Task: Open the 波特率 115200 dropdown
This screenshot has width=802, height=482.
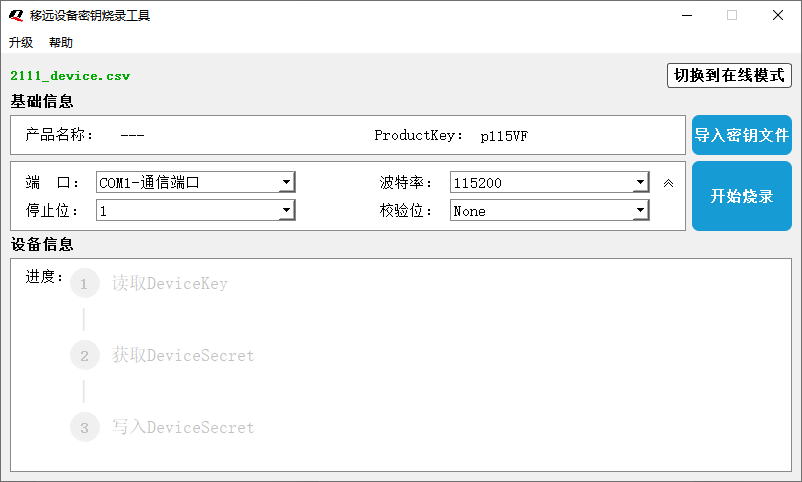Action: click(x=550, y=182)
